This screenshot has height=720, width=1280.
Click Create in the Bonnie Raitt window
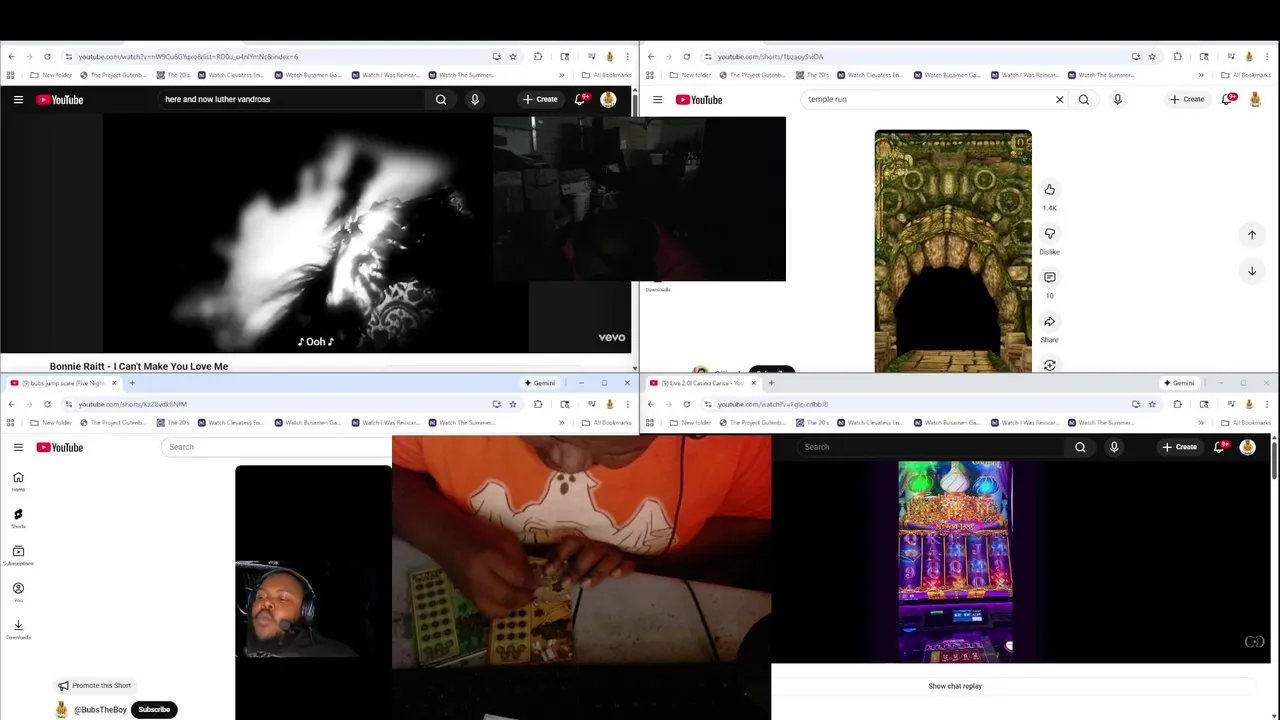coord(540,99)
